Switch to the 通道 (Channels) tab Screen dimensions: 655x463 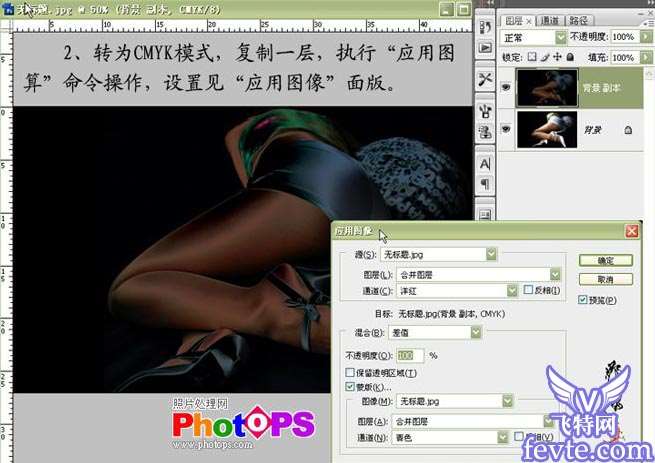549,19
